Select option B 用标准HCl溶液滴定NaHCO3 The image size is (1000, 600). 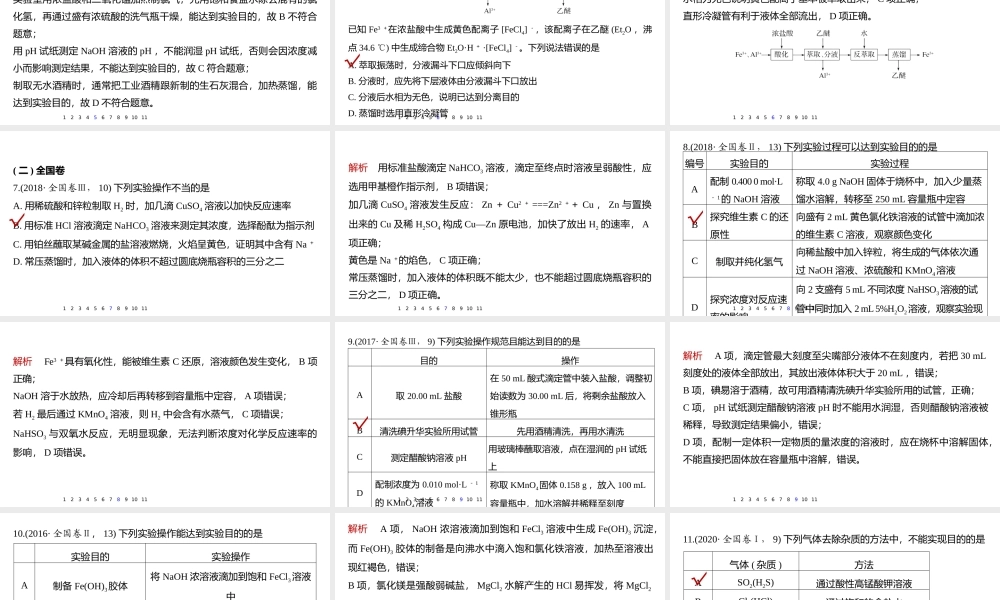click(163, 225)
